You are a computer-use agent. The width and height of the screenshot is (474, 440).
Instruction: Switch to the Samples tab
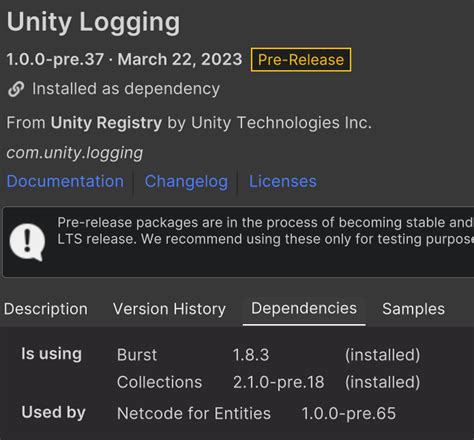[413, 309]
